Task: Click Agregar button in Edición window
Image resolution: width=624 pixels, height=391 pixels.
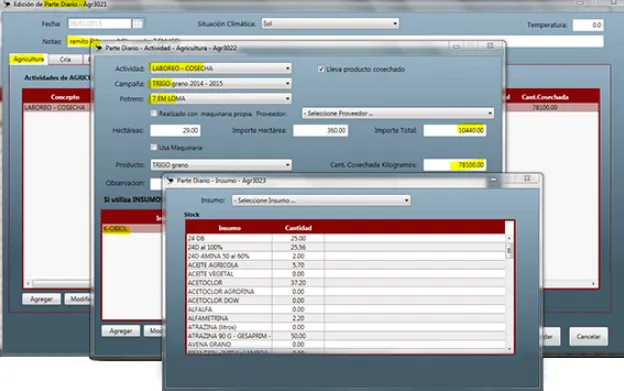Action: (x=41, y=299)
